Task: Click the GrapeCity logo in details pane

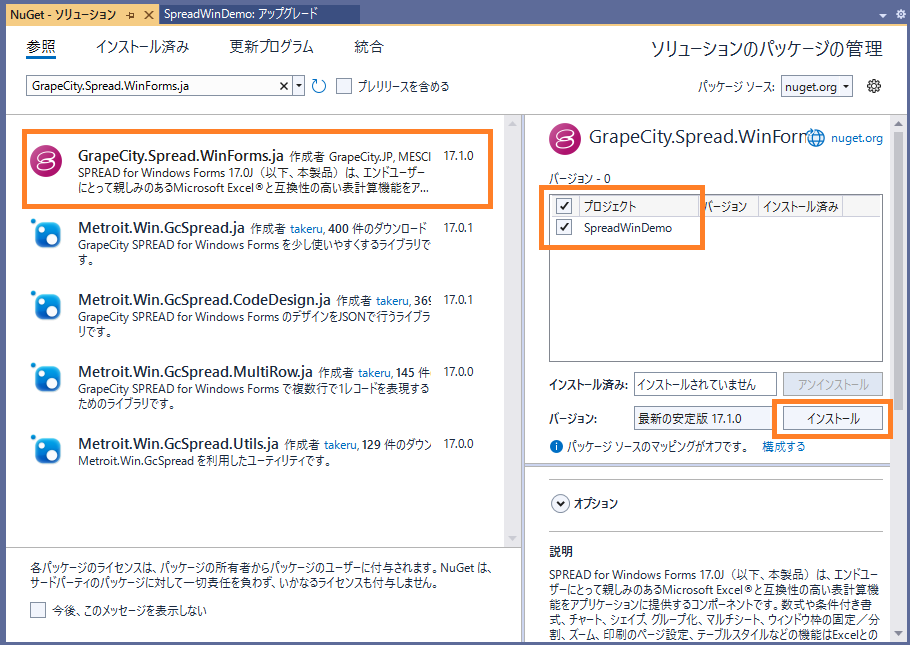Action: pyautogui.click(x=565, y=139)
